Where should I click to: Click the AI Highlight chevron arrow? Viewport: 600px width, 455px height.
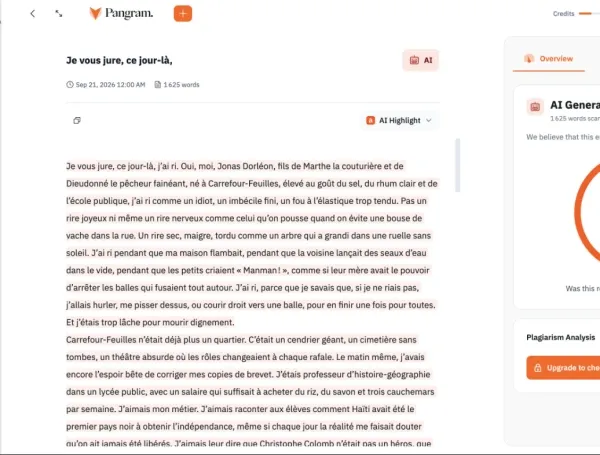[x=429, y=121]
